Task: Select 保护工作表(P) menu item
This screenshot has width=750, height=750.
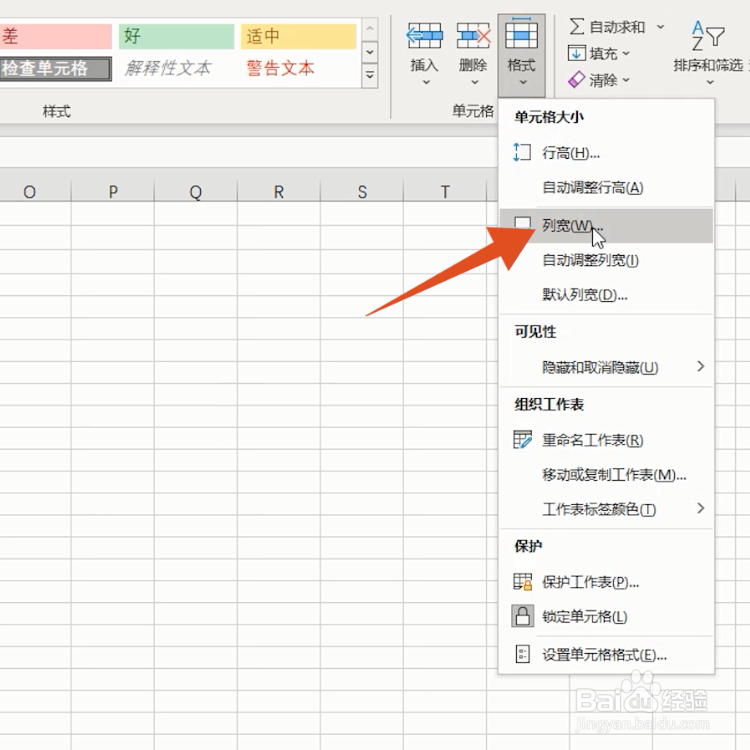Action: 606,582
